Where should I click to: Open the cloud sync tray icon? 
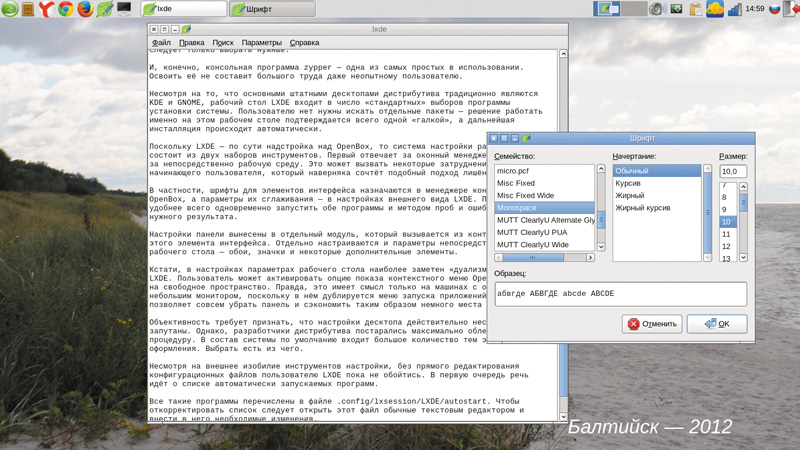coord(715,9)
